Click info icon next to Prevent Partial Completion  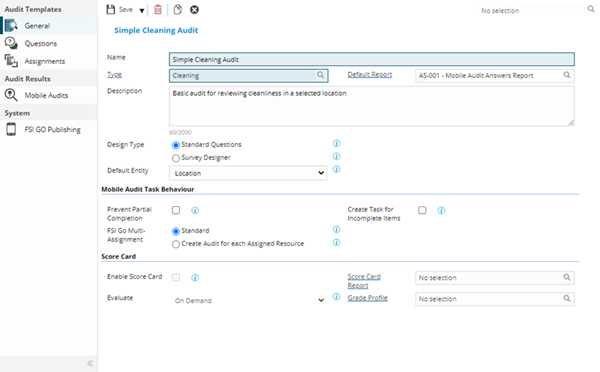tap(195, 210)
